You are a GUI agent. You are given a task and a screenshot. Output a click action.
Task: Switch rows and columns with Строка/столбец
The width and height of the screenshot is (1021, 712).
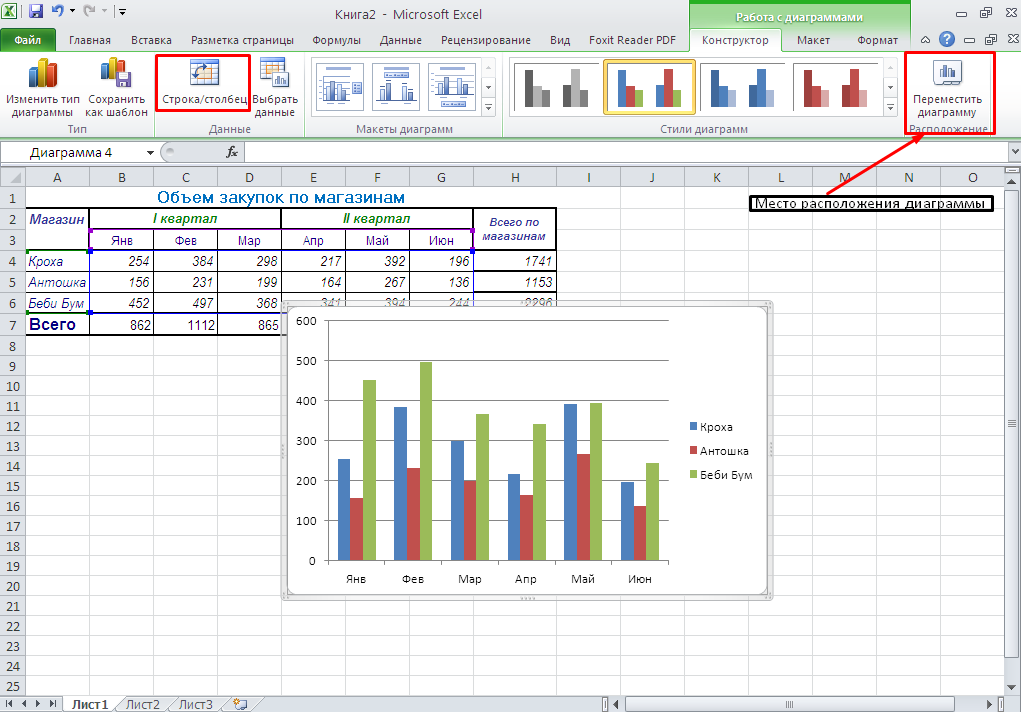[203, 74]
